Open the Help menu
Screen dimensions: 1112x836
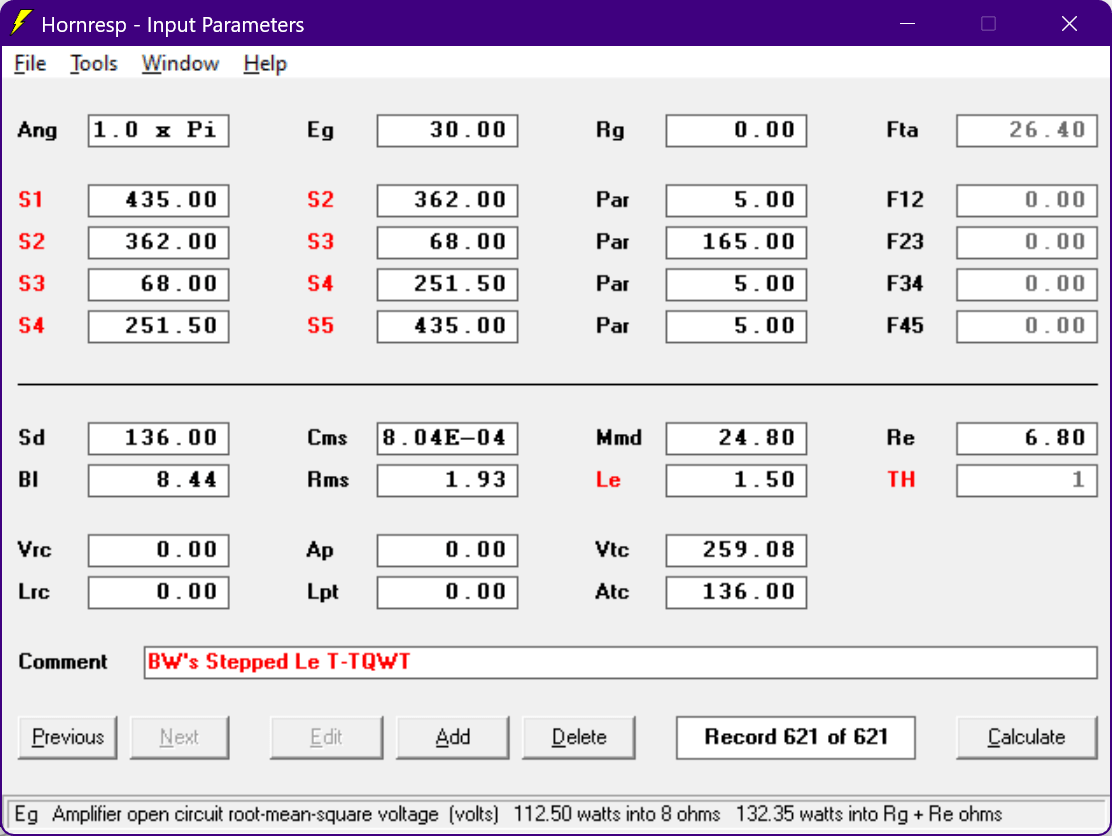pos(265,64)
